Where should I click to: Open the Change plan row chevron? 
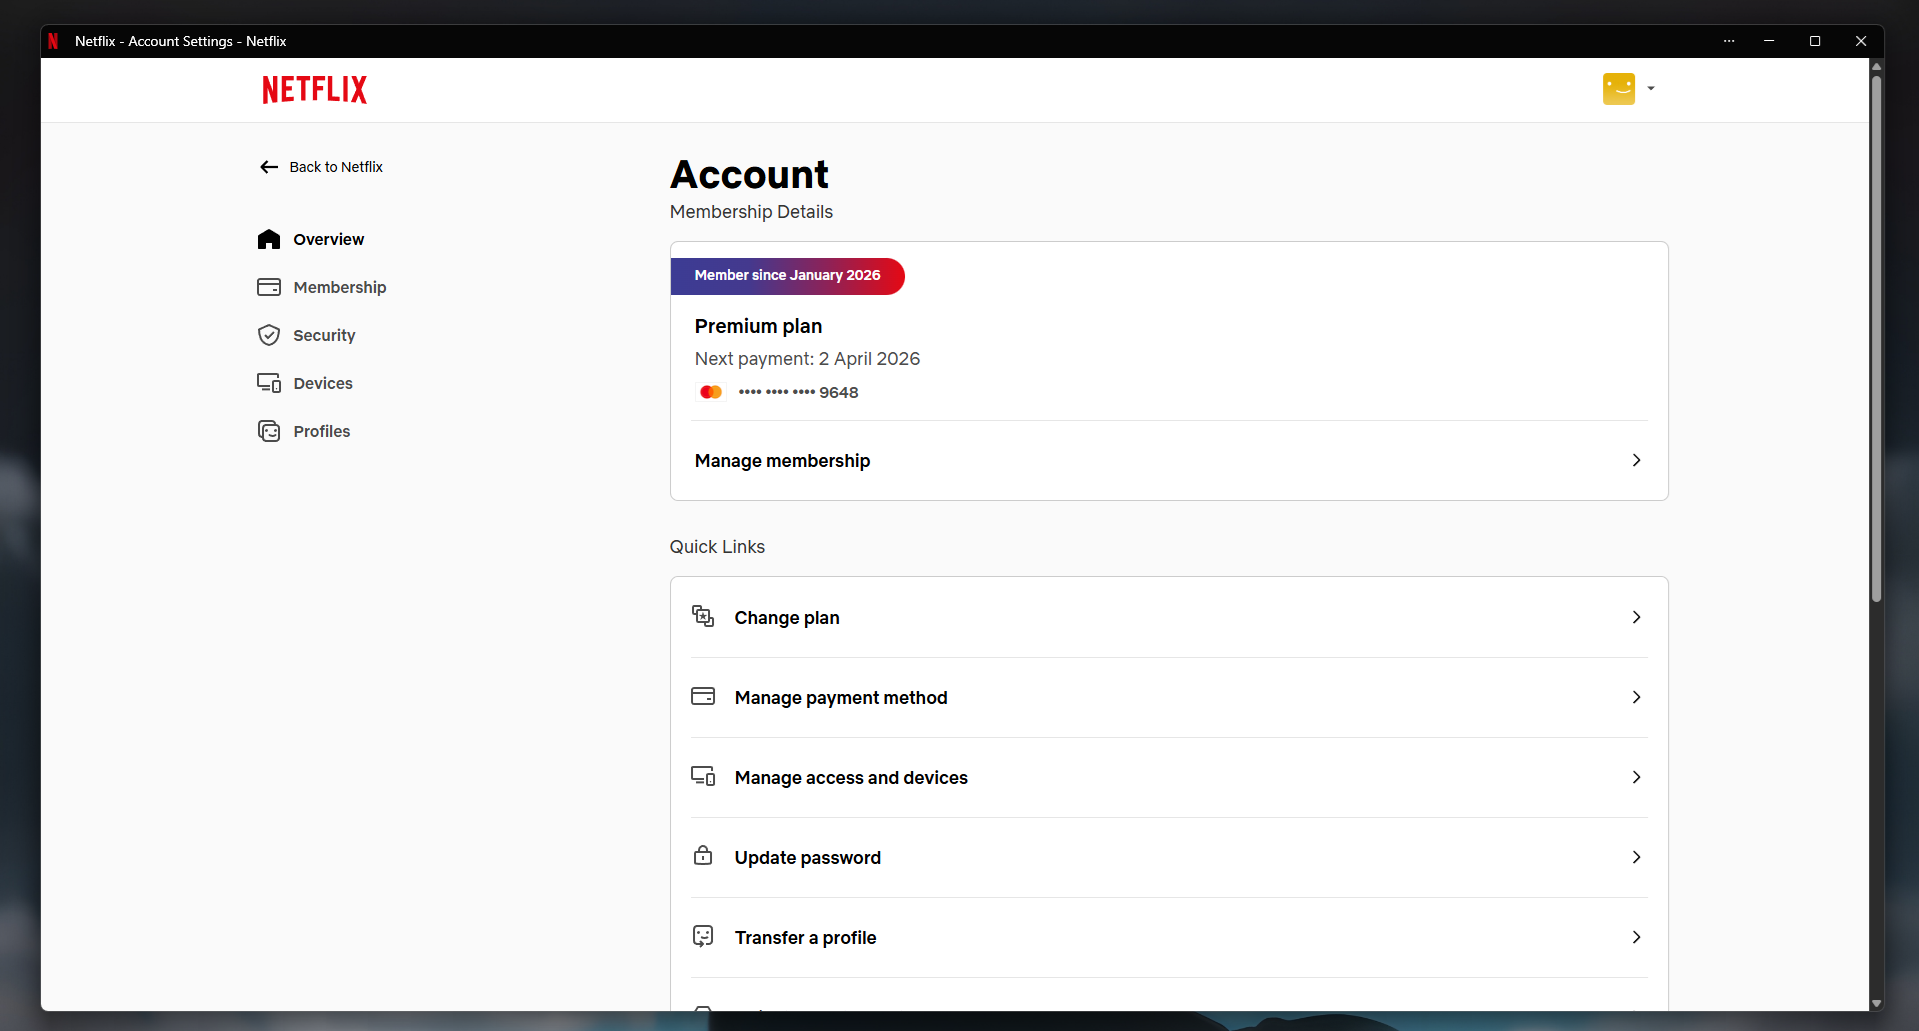pyautogui.click(x=1636, y=618)
